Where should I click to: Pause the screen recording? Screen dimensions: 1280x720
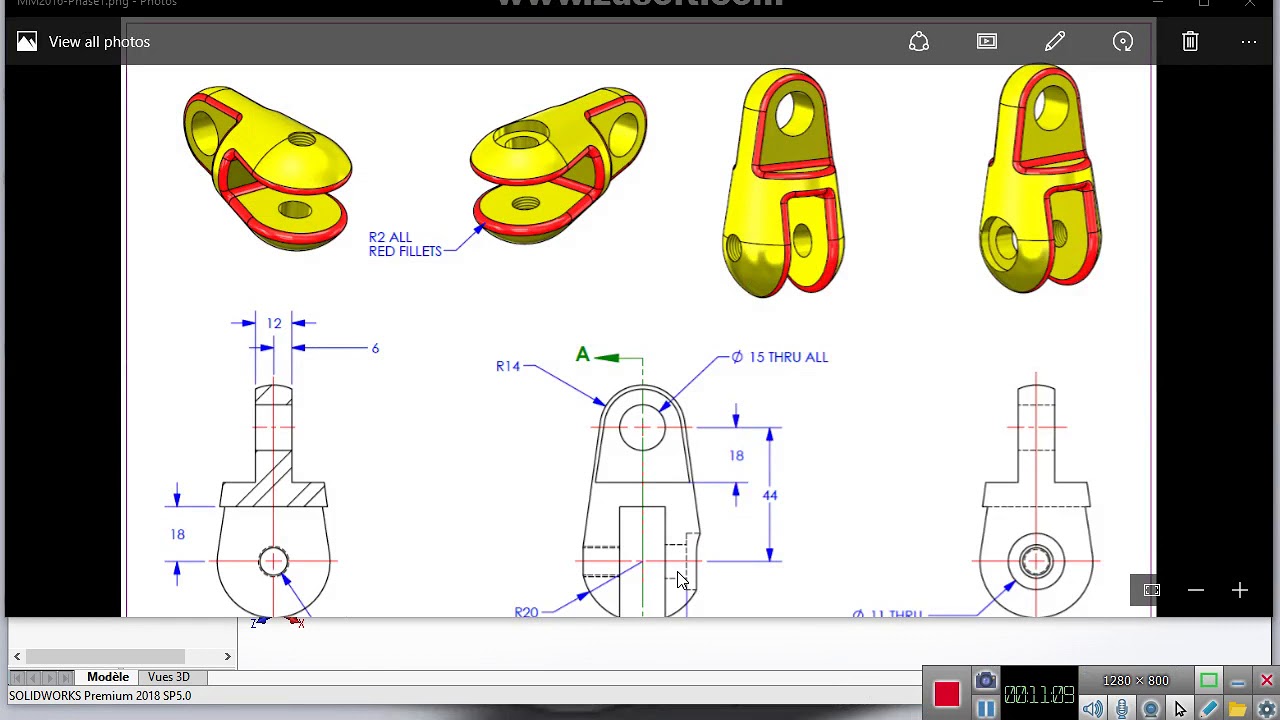pyautogui.click(x=985, y=709)
